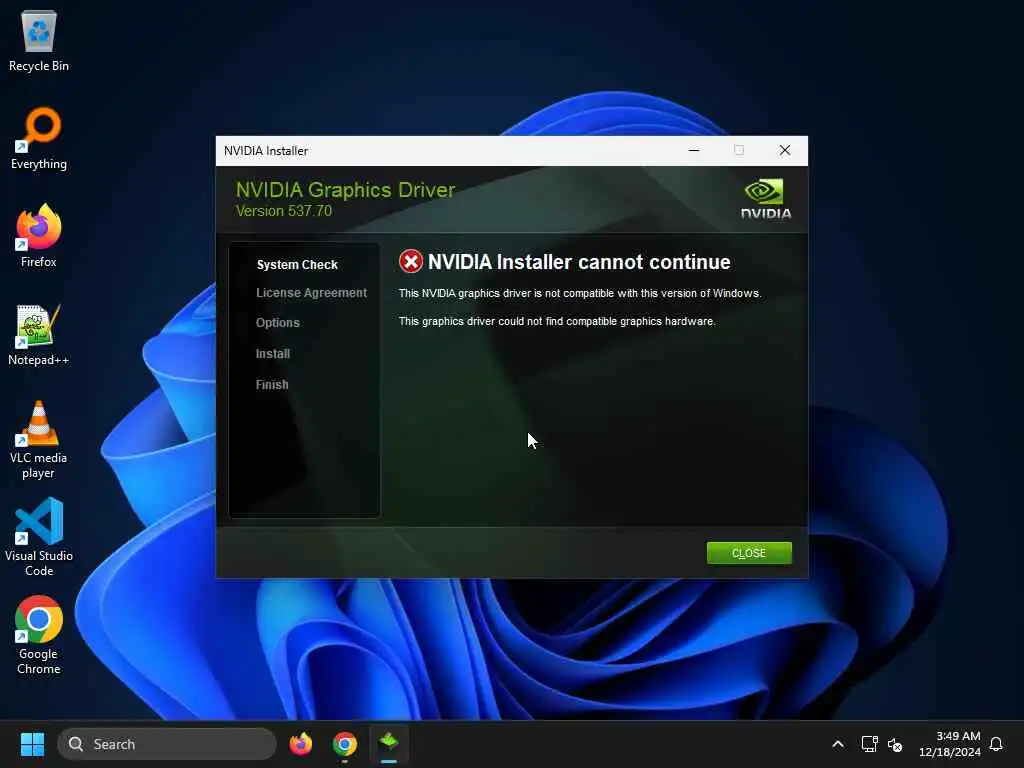
Task: Click the red error X icon
Action: click(411, 262)
